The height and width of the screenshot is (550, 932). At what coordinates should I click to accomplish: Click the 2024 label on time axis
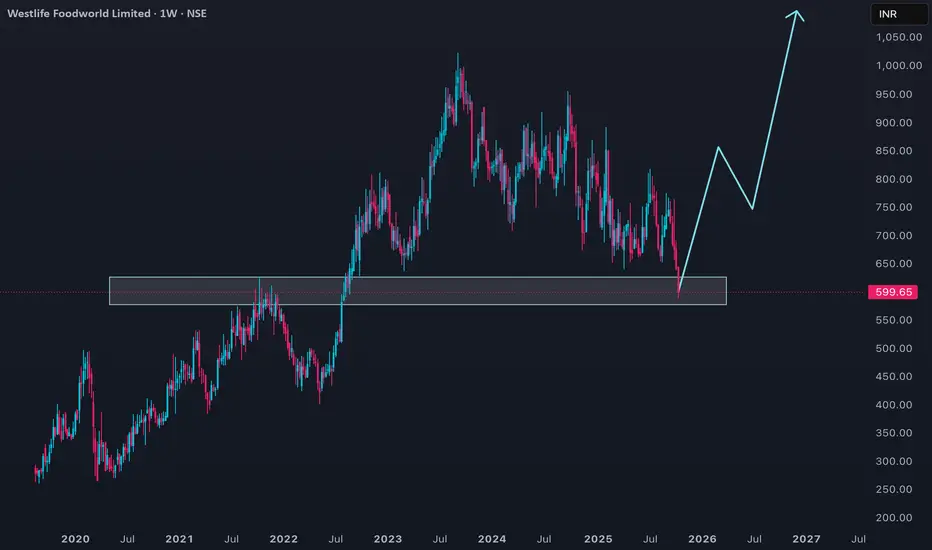[492, 539]
